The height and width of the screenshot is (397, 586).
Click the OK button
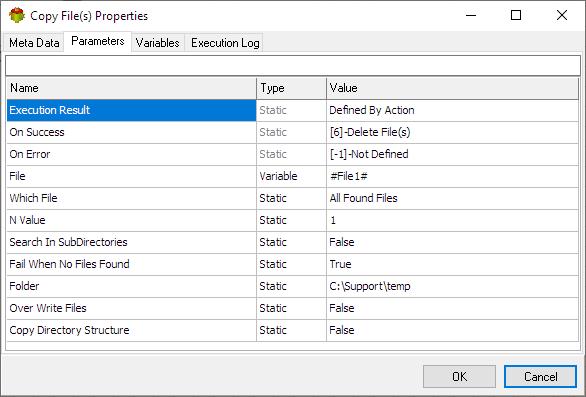pyautogui.click(x=459, y=376)
